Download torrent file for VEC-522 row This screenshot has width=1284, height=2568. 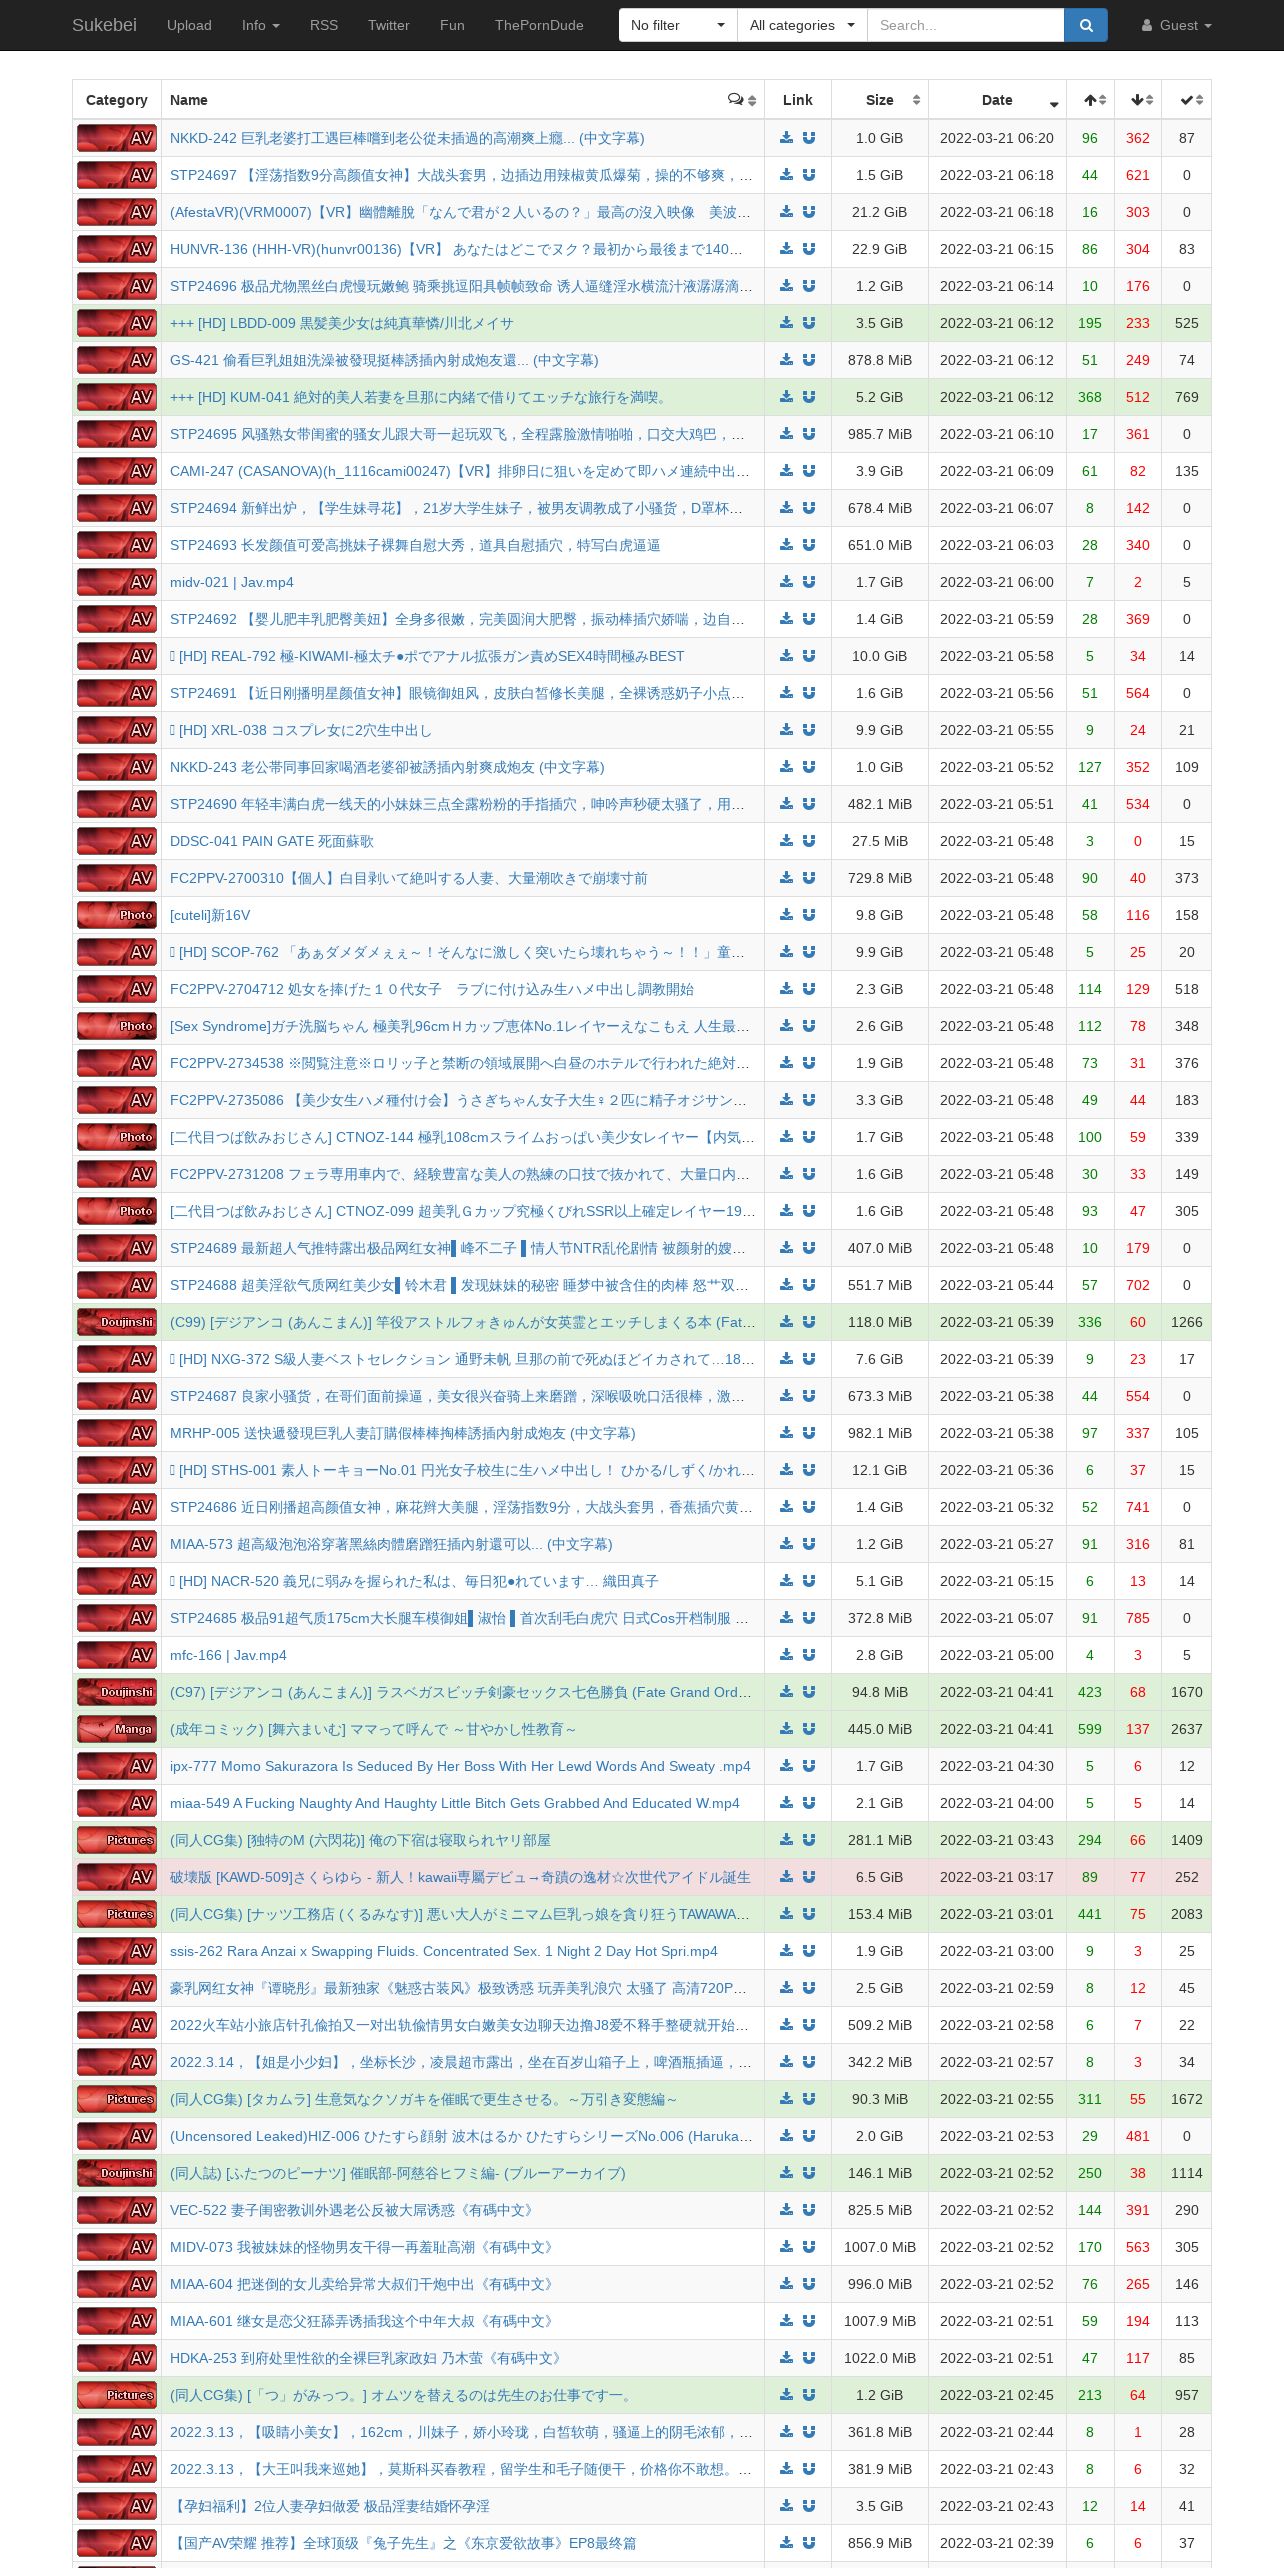pyautogui.click(x=787, y=2210)
